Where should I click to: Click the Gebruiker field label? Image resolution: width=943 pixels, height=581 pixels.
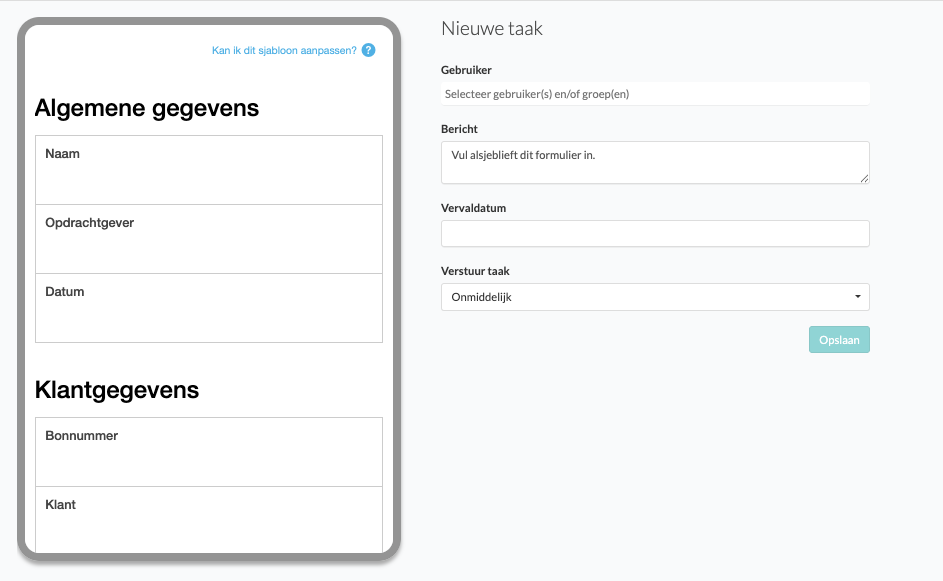pyautogui.click(x=466, y=70)
